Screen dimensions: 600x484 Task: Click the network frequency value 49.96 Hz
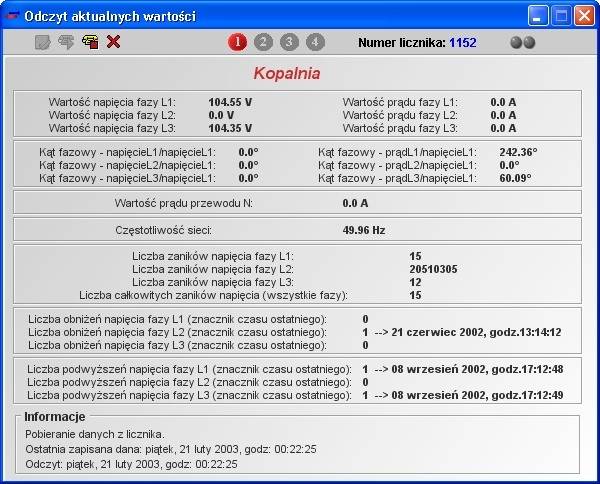pyautogui.click(x=364, y=229)
